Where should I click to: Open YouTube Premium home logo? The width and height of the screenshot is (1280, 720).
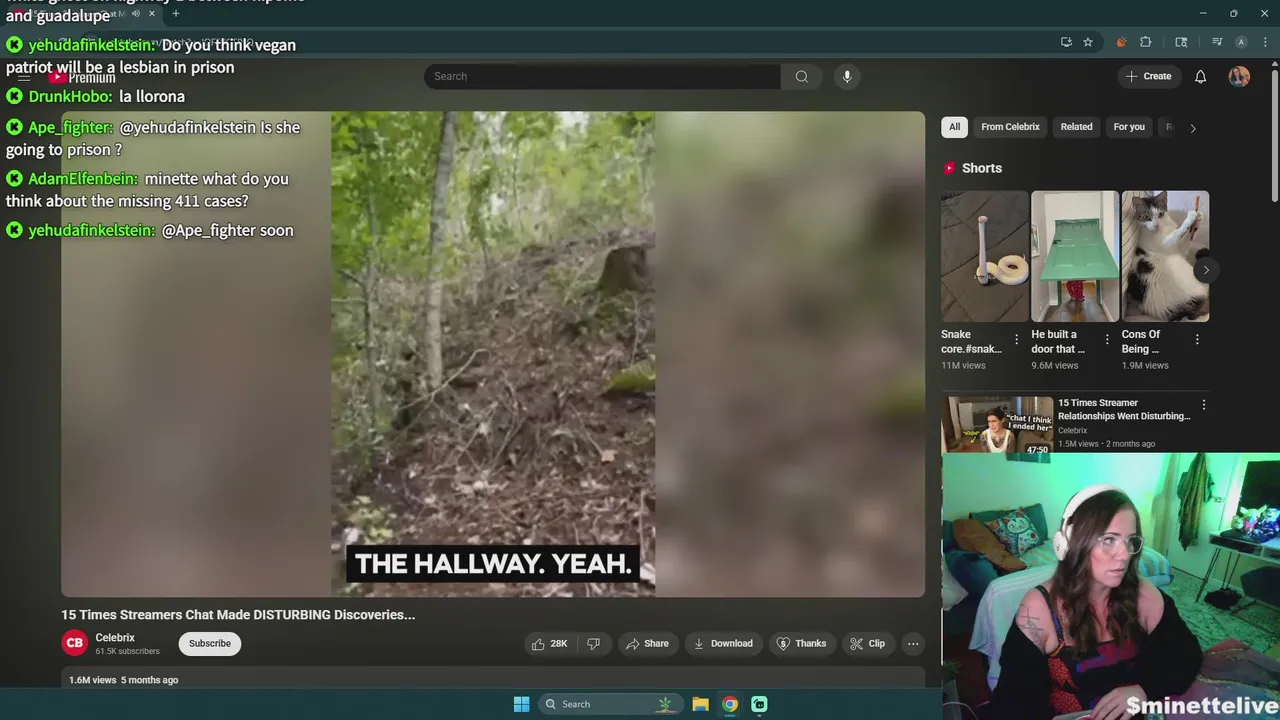pyautogui.click(x=82, y=77)
